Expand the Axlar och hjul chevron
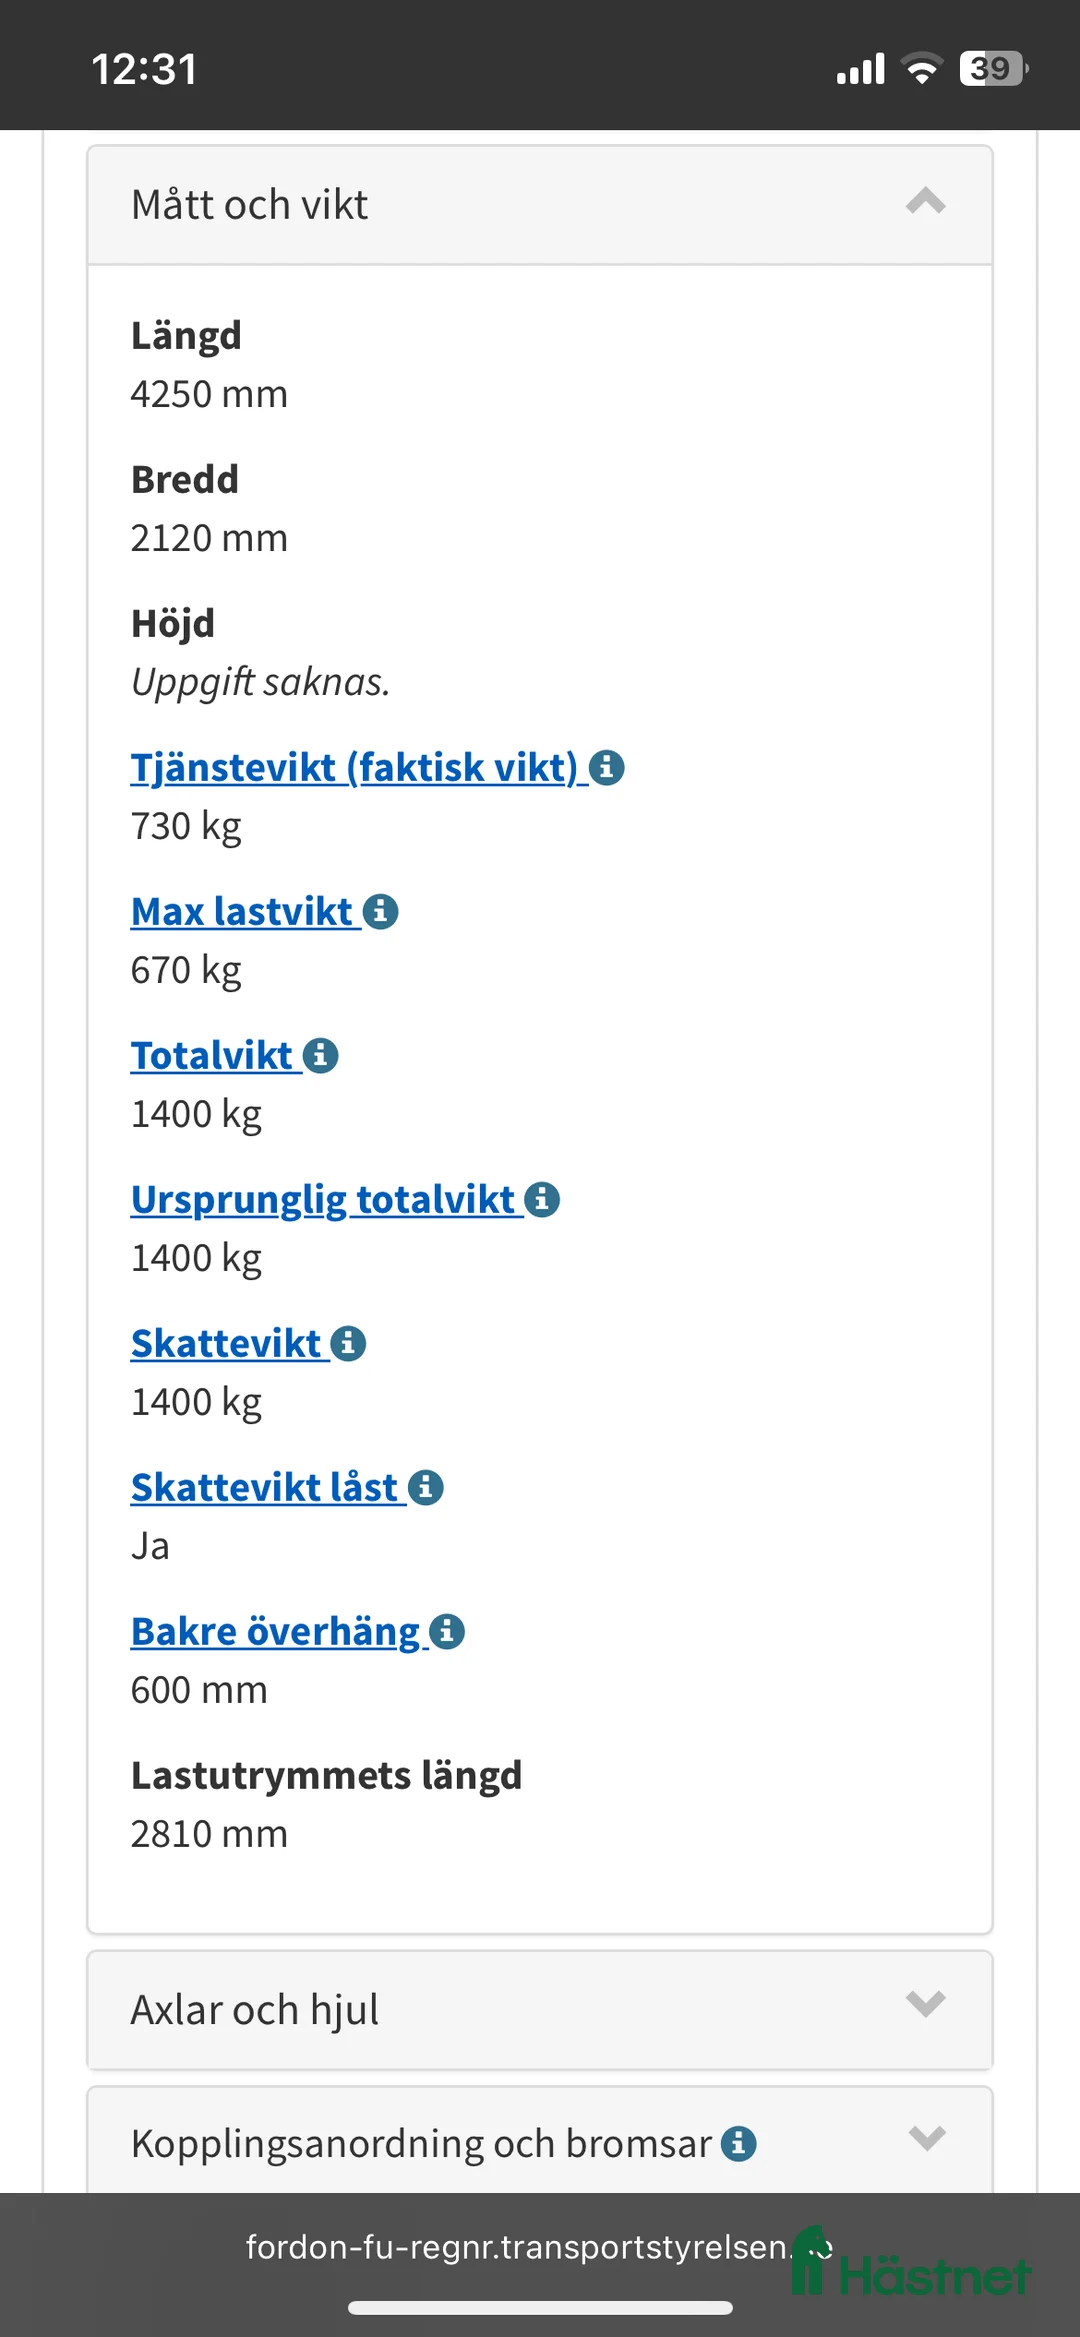 point(925,2004)
